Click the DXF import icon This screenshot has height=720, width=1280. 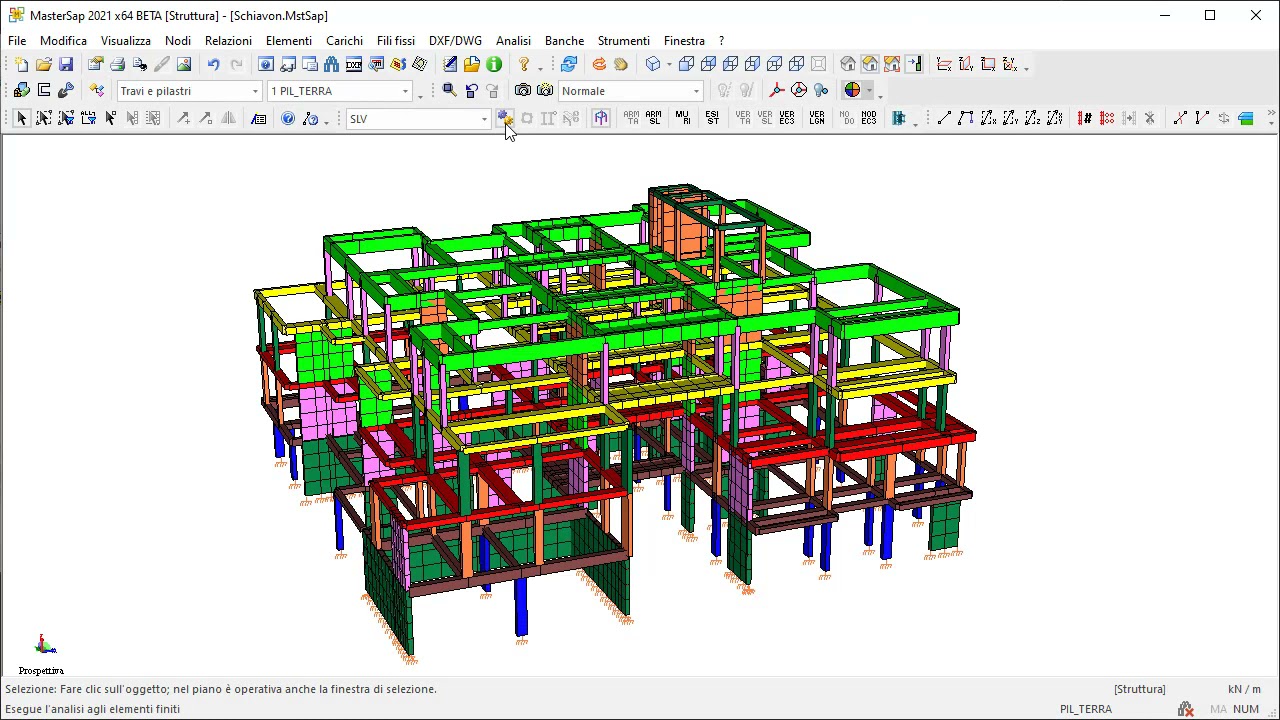click(354, 64)
